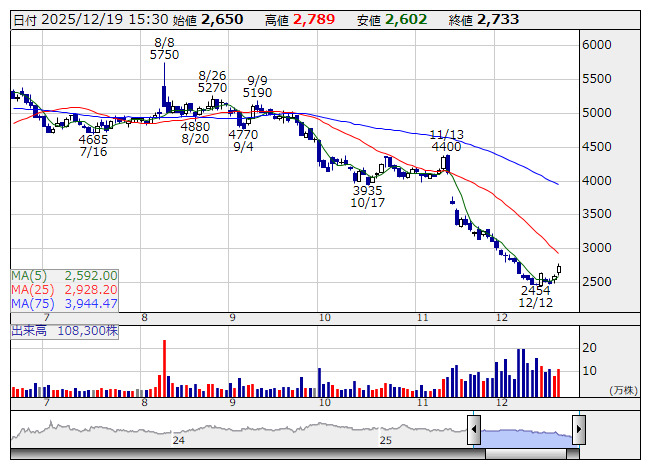The height and width of the screenshot is (470, 653).
Task: Click the 終値 2,733 closing price
Action: [484, 20]
